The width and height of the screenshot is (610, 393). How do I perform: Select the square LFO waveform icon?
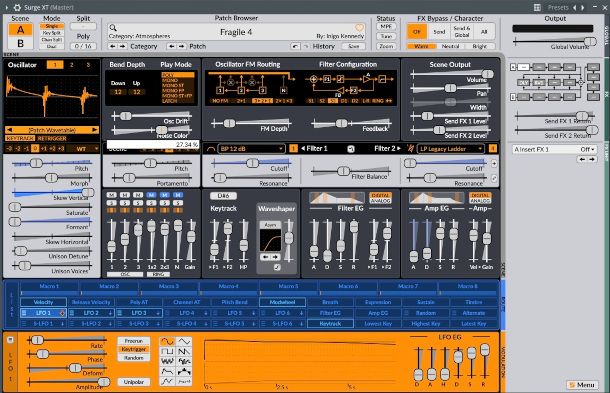167,351
